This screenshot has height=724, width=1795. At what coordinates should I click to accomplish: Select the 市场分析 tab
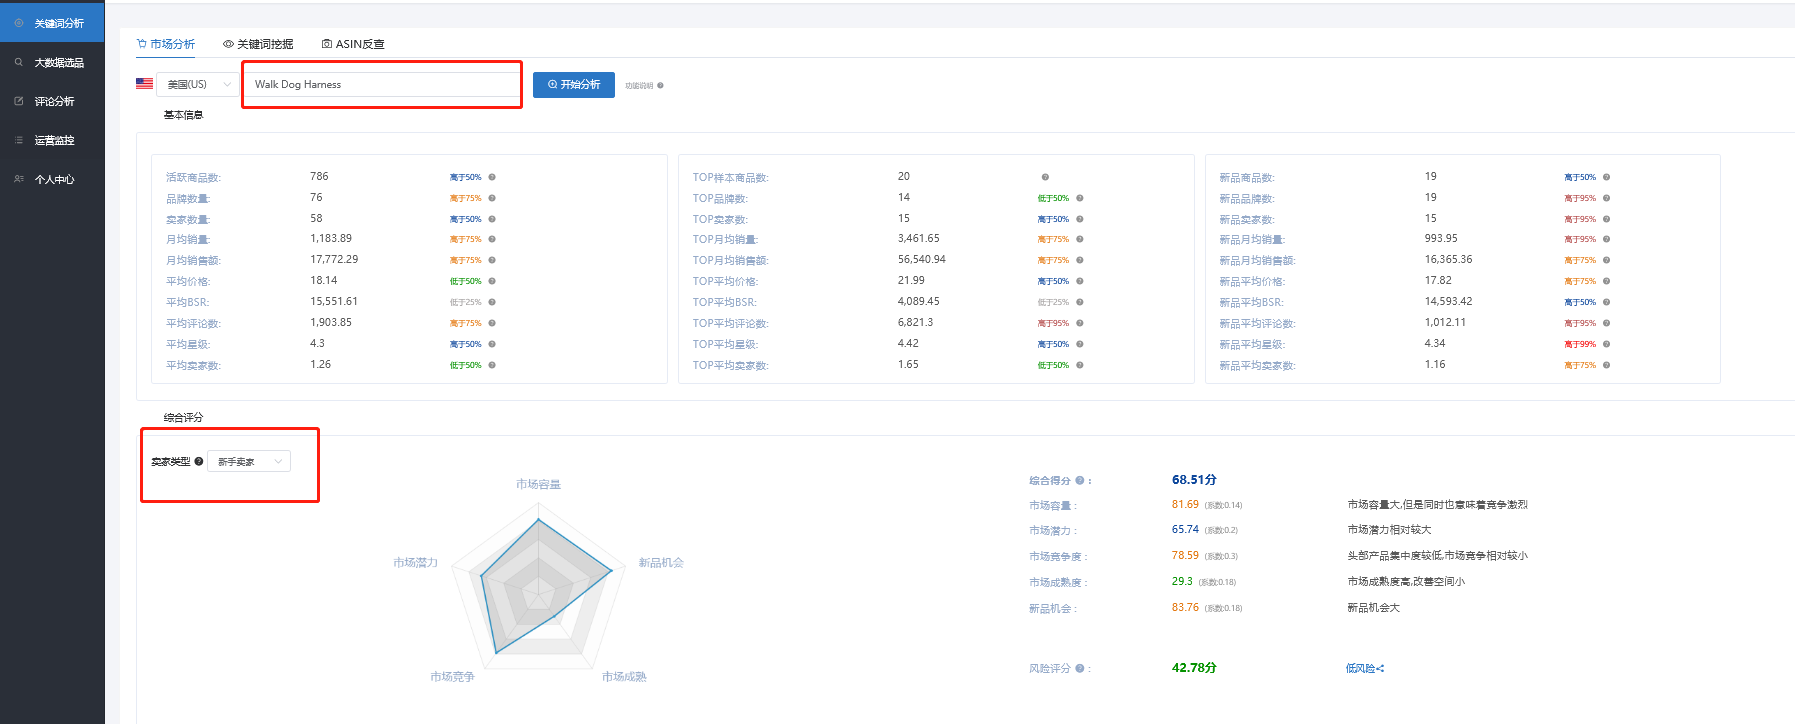coord(166,44)
